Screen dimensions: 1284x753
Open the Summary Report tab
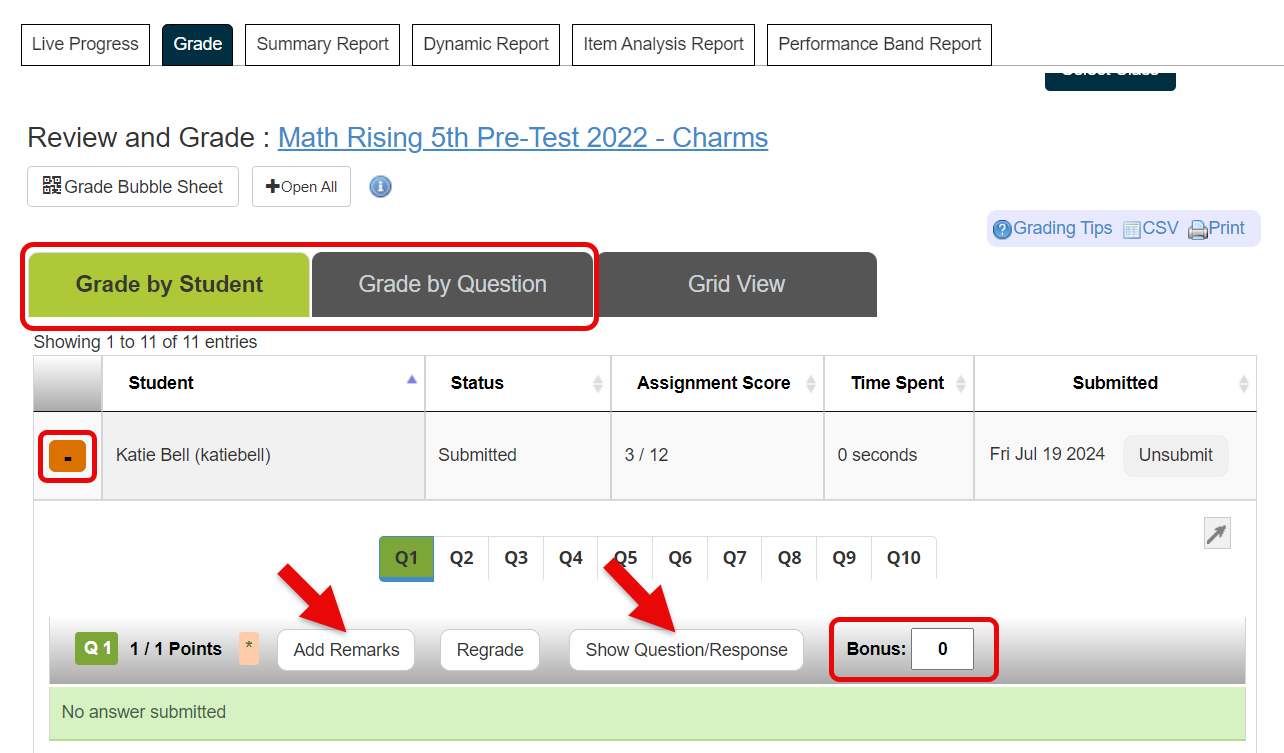[x=323, y=45]
